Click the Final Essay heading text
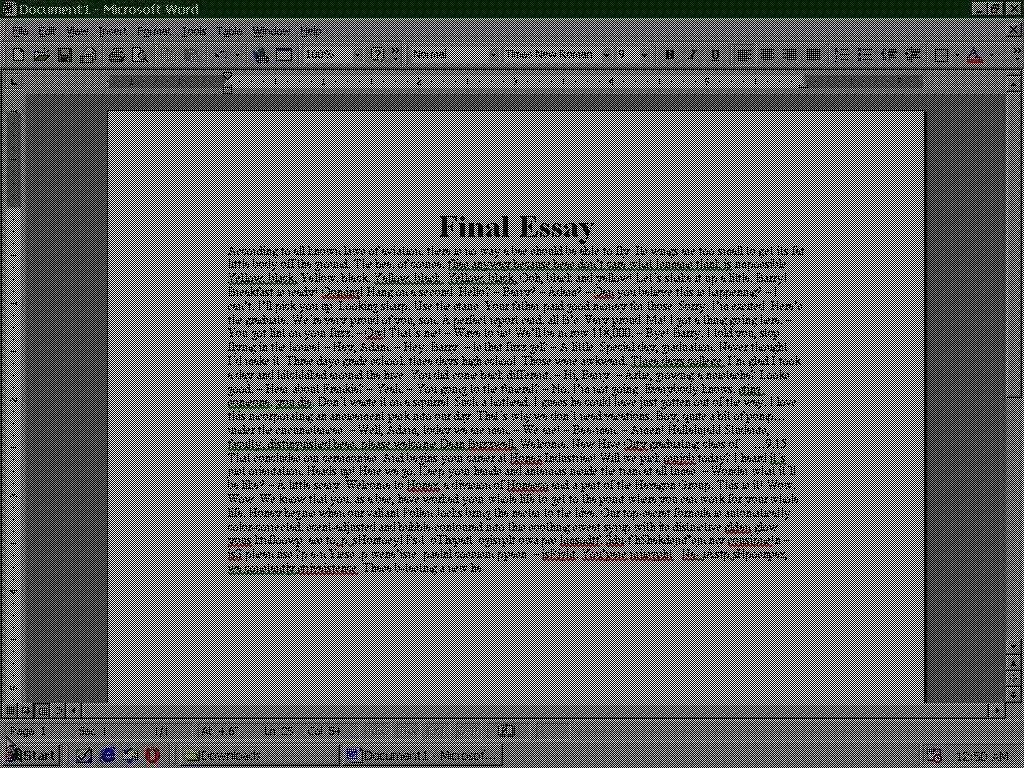The width and height of the screenshot is (1024, 768). 517,227
